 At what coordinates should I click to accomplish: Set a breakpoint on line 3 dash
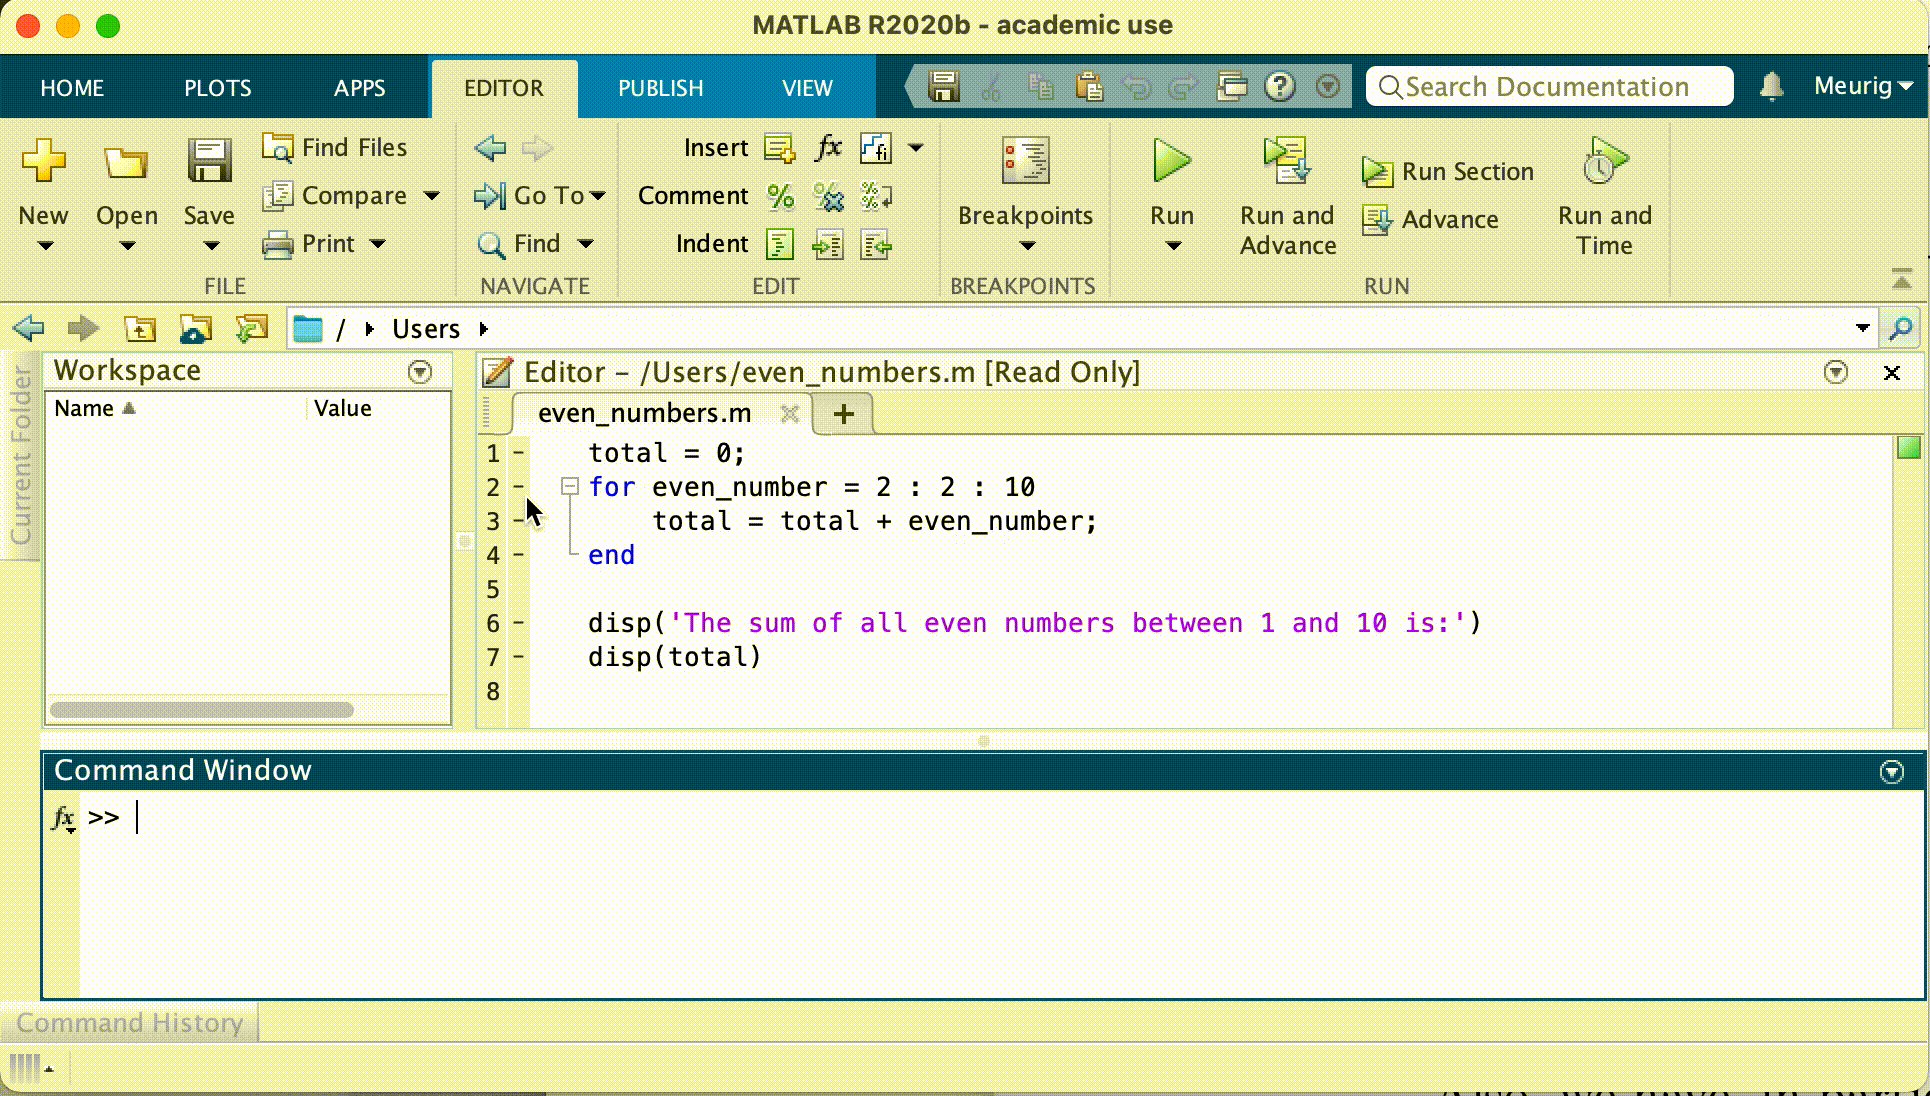click(518, 521)
